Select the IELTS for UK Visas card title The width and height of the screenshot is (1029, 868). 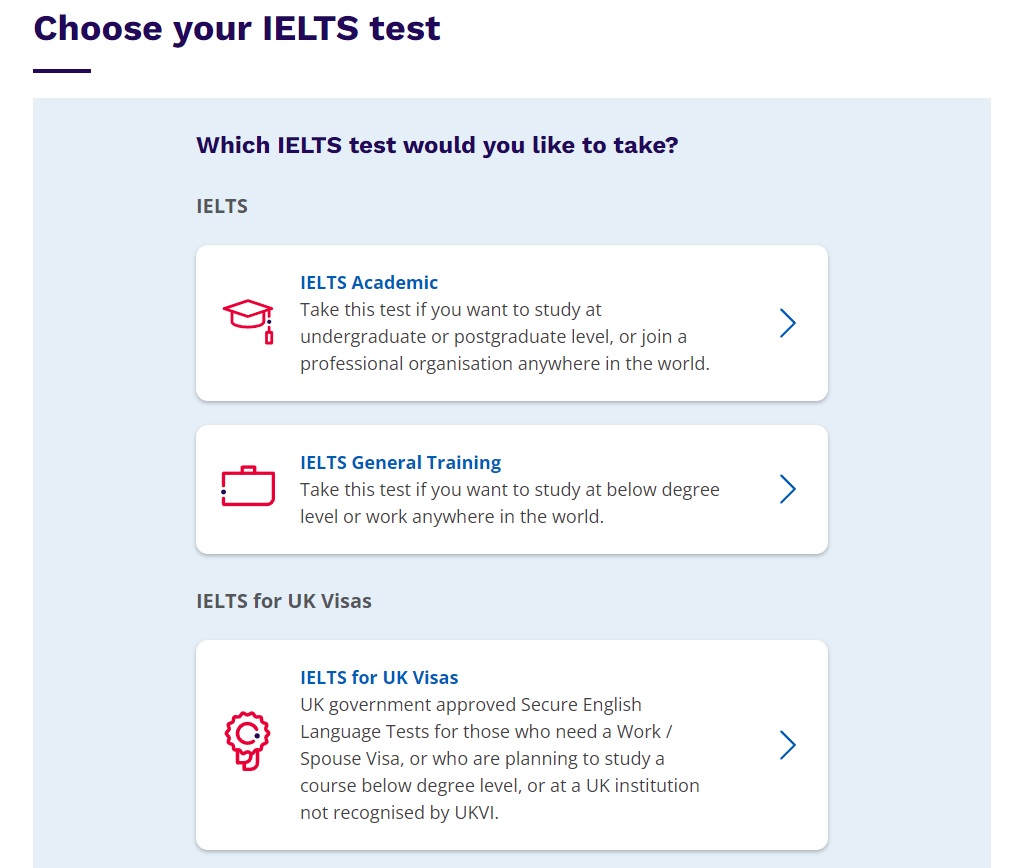coord(379,677)
